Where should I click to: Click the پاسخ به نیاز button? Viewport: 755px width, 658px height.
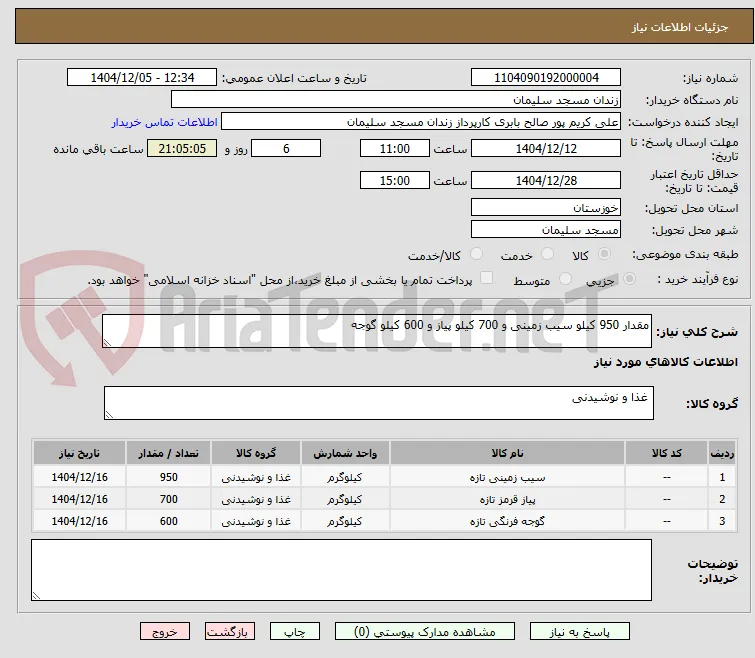(580, 632)
